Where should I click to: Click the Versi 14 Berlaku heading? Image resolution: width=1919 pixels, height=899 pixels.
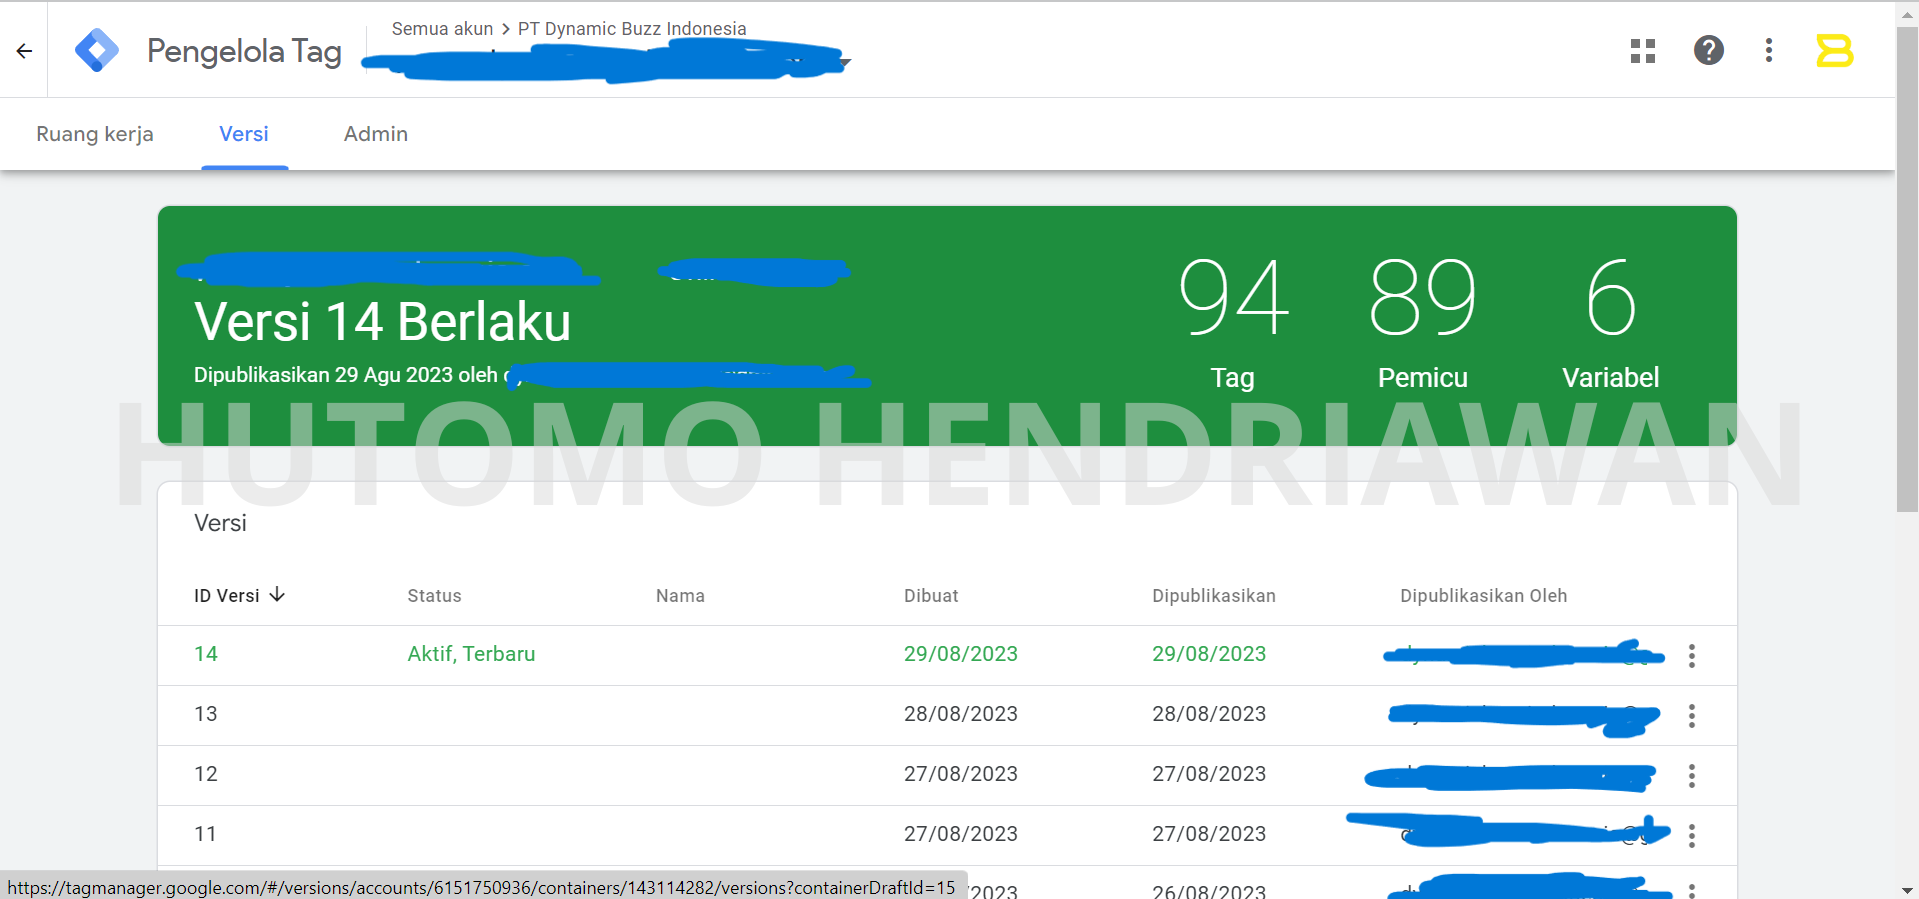[x=382, y=322]
